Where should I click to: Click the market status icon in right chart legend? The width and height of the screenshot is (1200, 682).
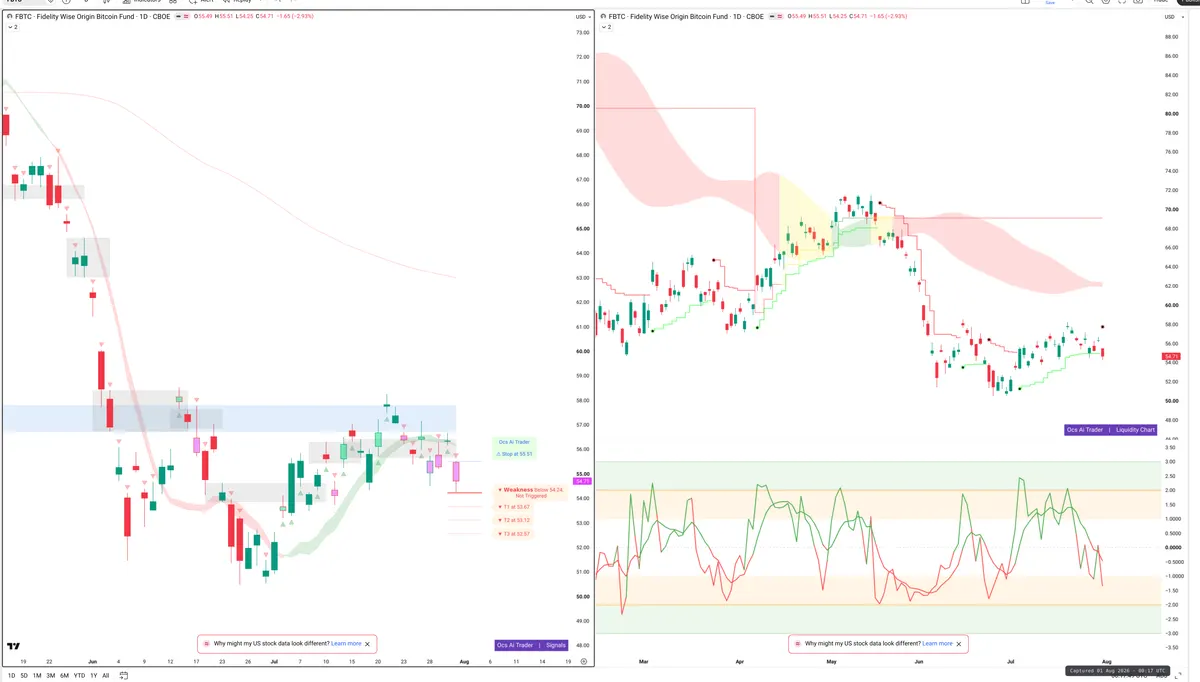point(771,17)
